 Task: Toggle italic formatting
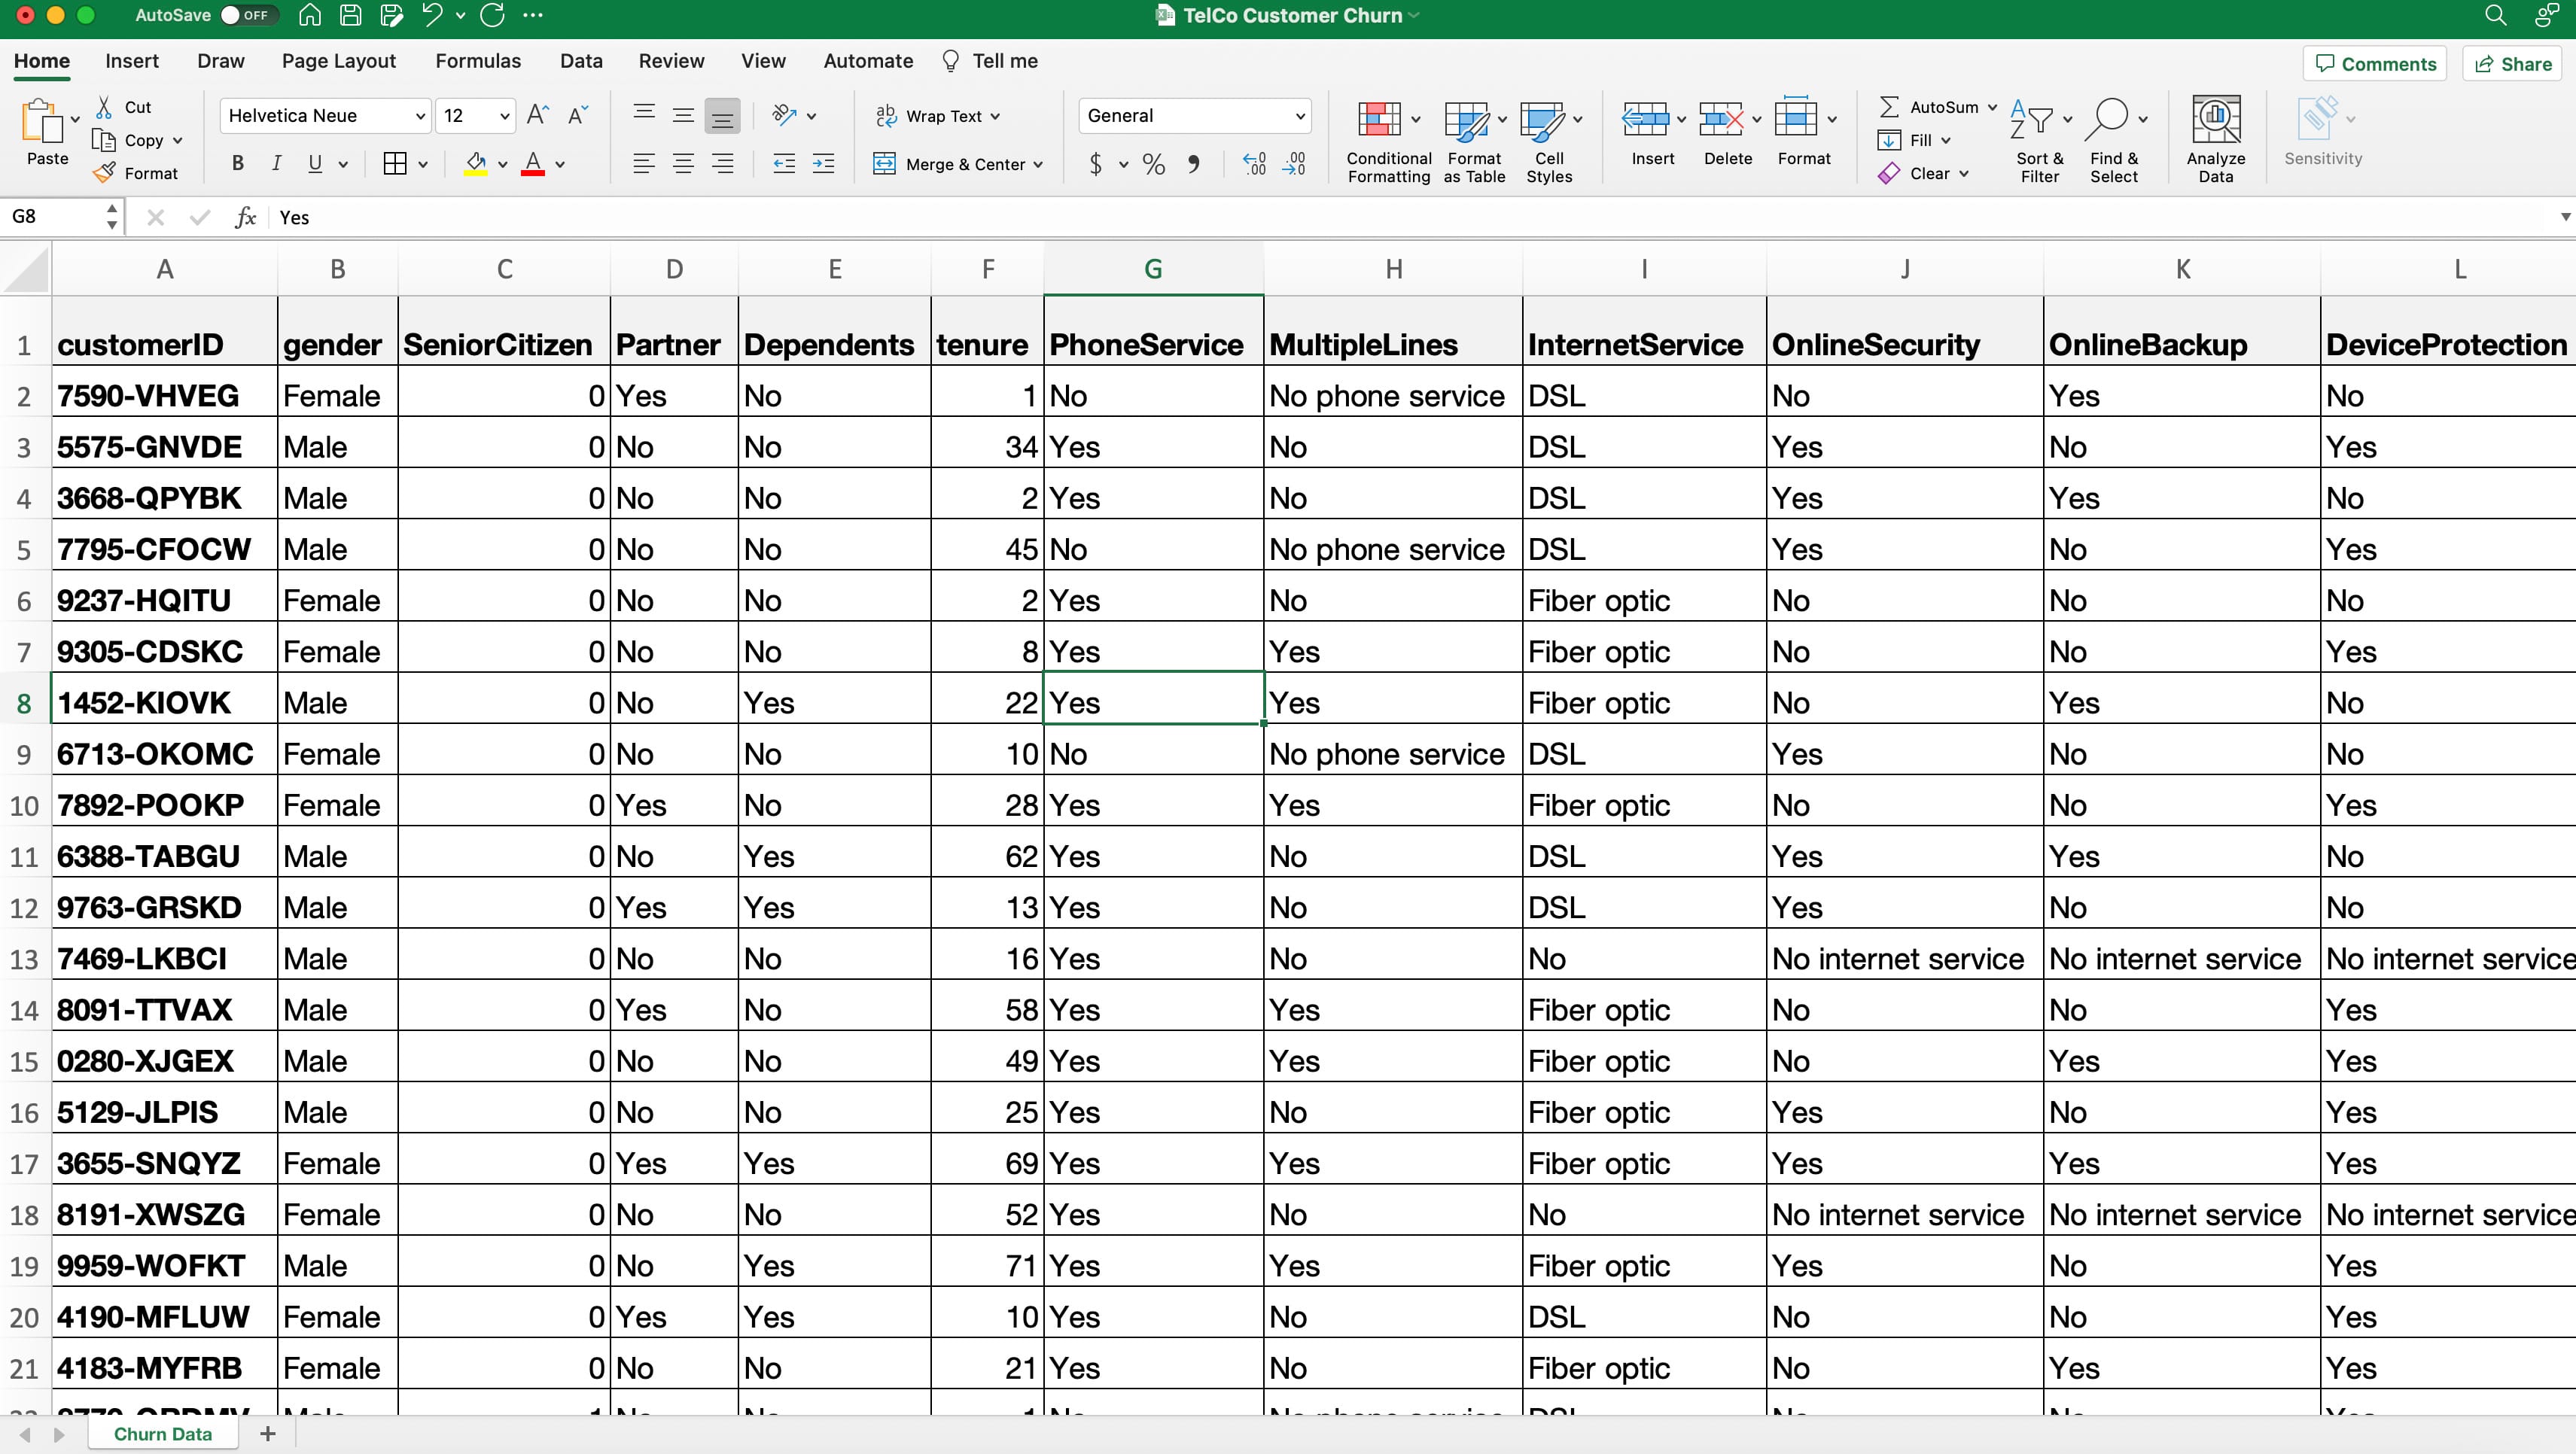click(x=277, y=163)
